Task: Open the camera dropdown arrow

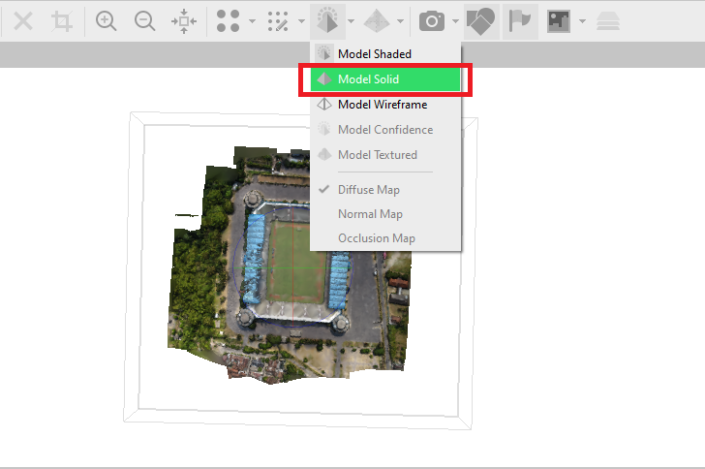Action: point(455,21)
